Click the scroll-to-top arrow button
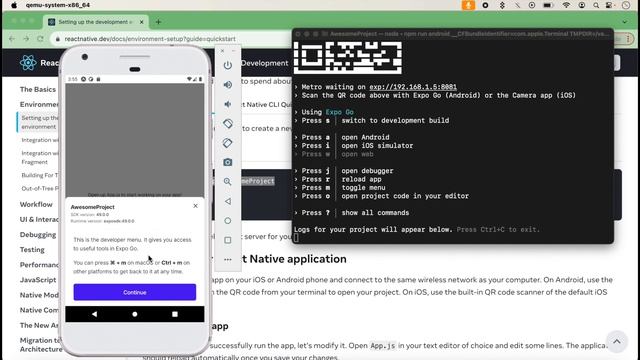640x360 pixels. 617,342
